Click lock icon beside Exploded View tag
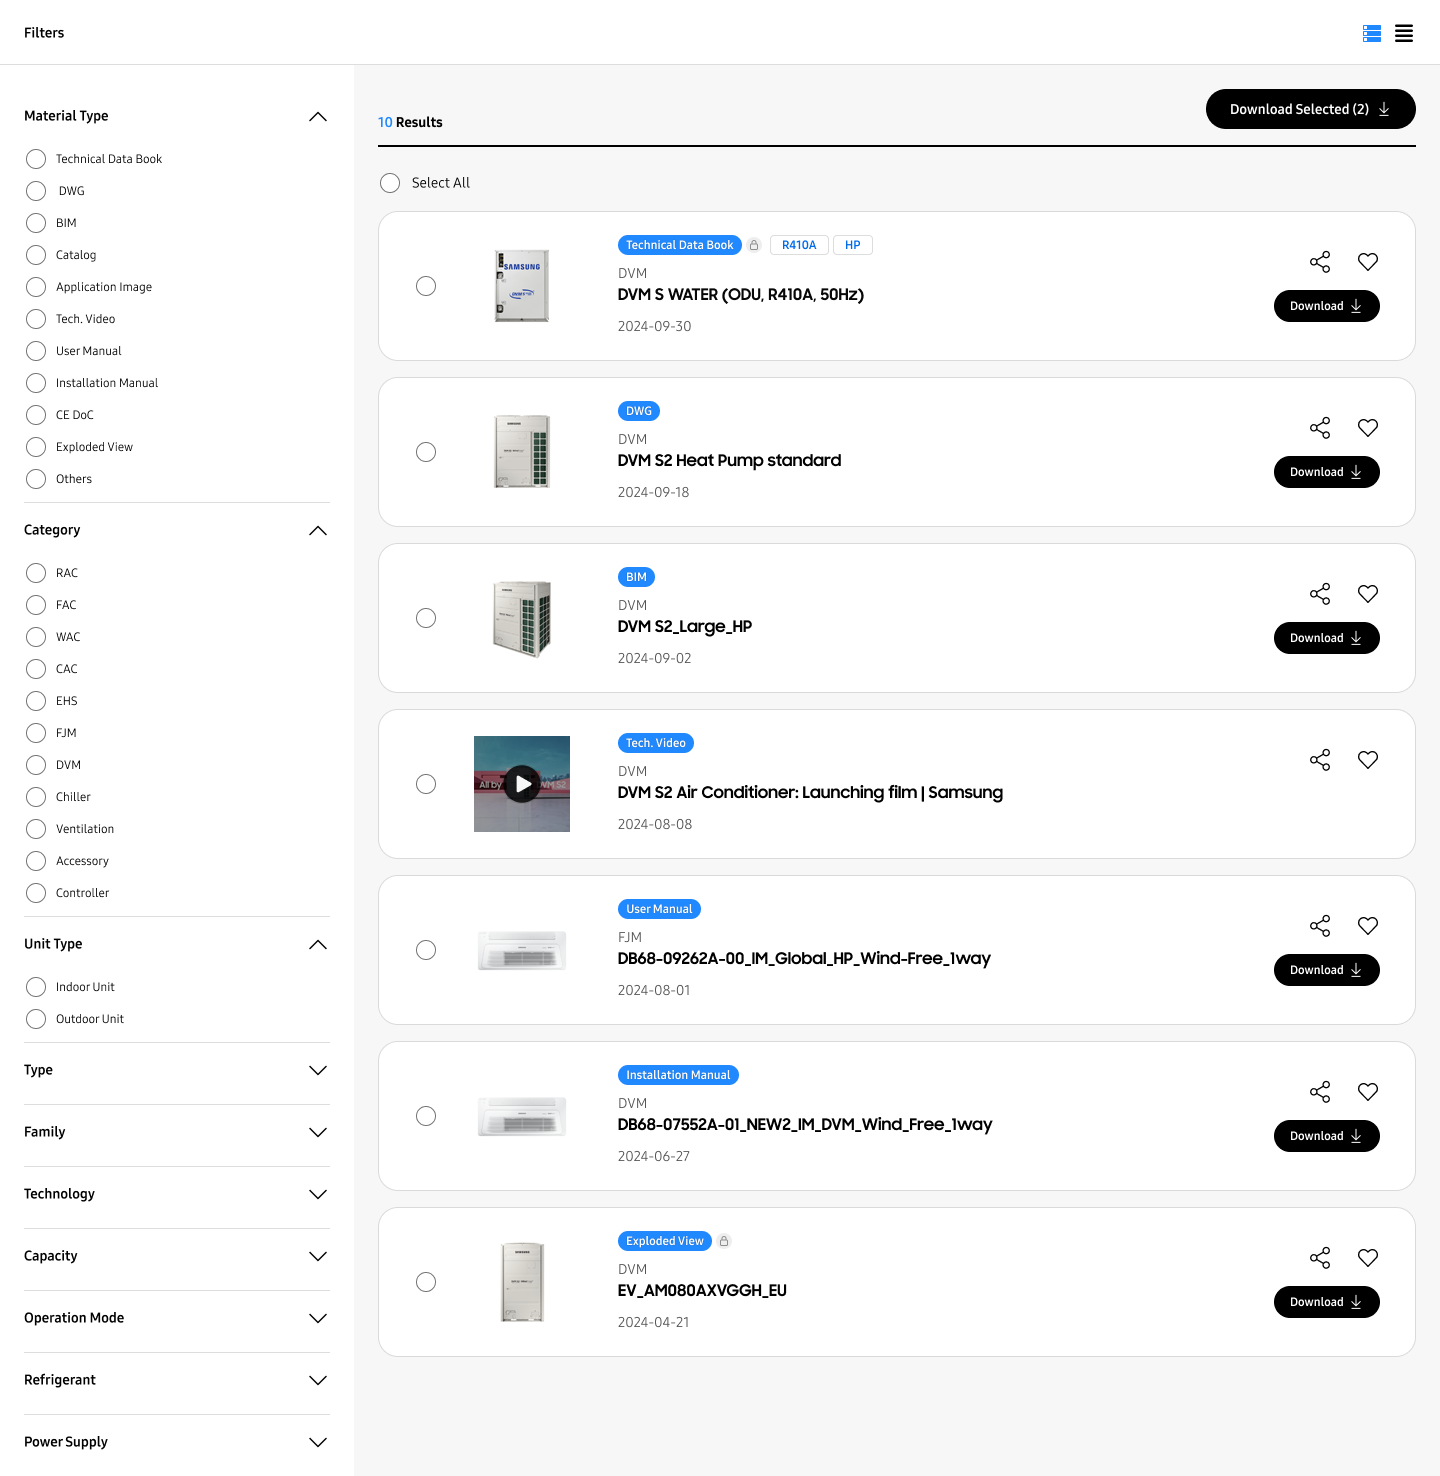The image size is (1440, 1476). pyautogui.click(x=724, y=1241)
